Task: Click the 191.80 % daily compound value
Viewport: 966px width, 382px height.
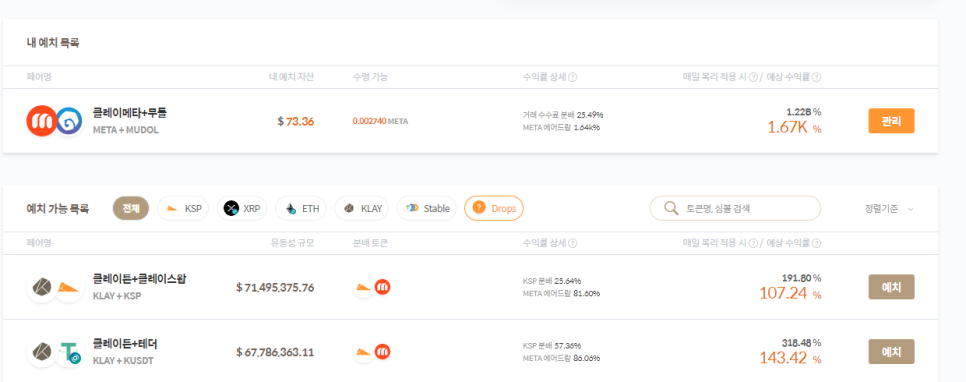Action: pyautogui.click(x=802, y=277)
